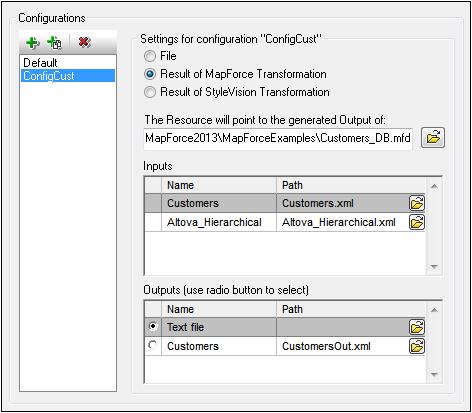The image size is (472, 413).
Task: Browse path for Text file output
Action: click(x=417, y=327)
